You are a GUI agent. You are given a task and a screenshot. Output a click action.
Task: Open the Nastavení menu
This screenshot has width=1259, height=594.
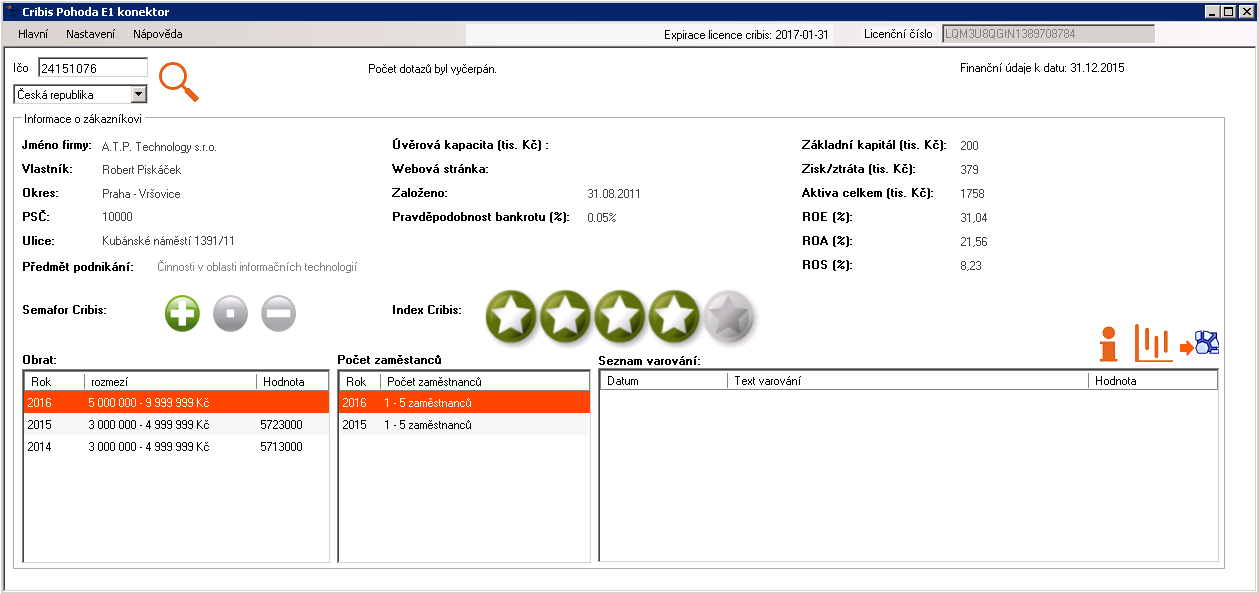90,34
